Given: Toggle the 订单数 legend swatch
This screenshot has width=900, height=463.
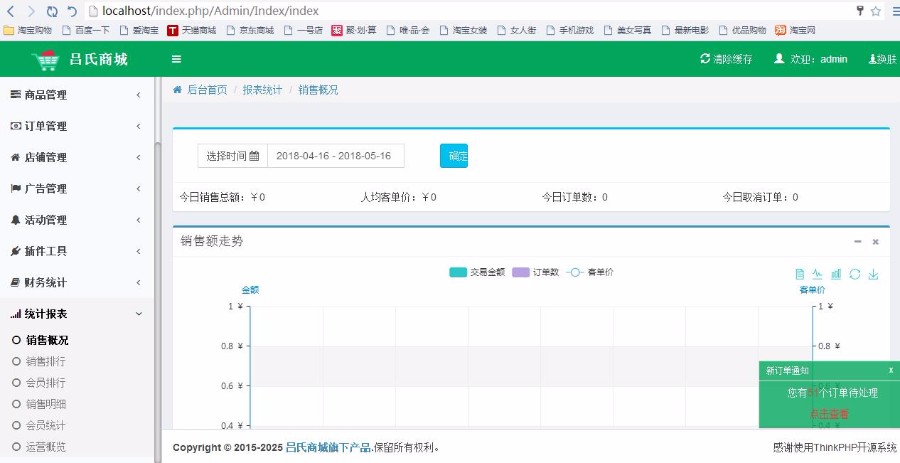Looking at the screenshot, I should tap(521, 273).
